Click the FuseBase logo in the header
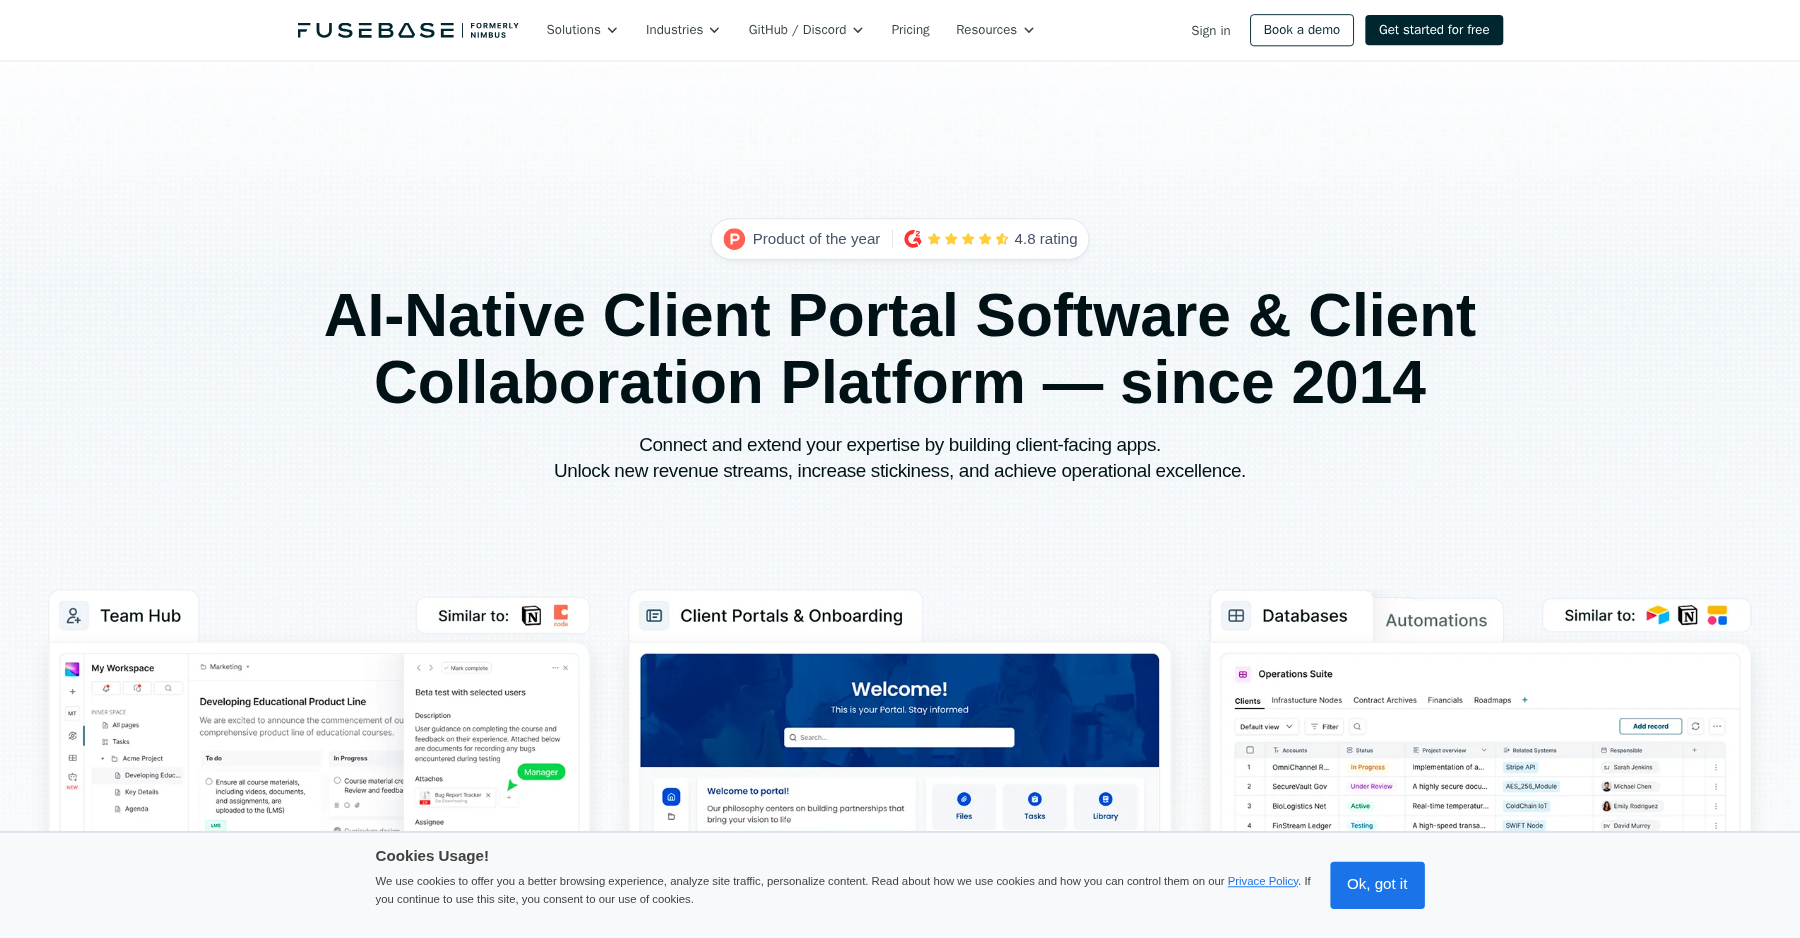This screenshot has width=1800, height=938. [408, 30]
